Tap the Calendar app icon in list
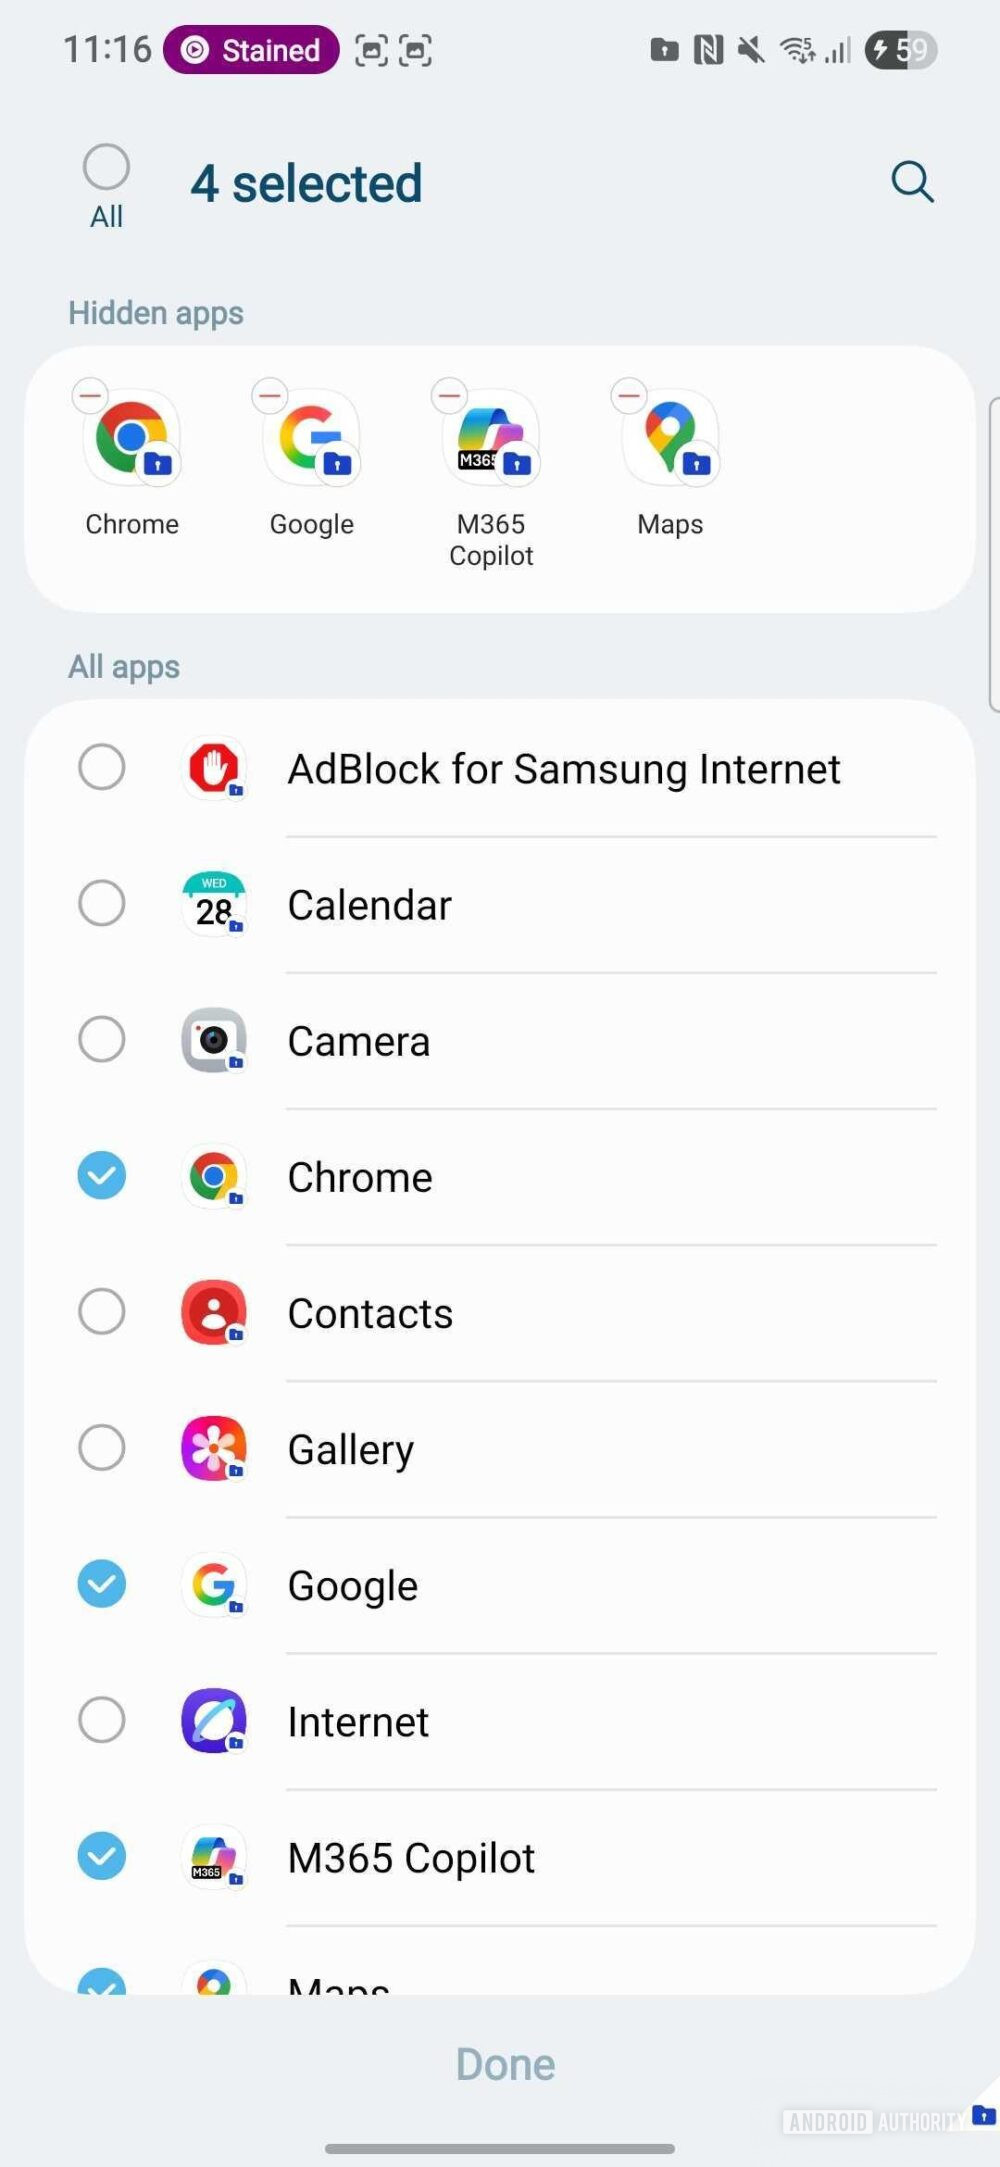 point(214,904)
